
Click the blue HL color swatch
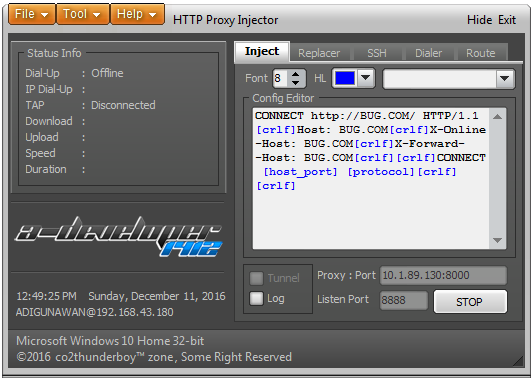[x=345, y=78]
